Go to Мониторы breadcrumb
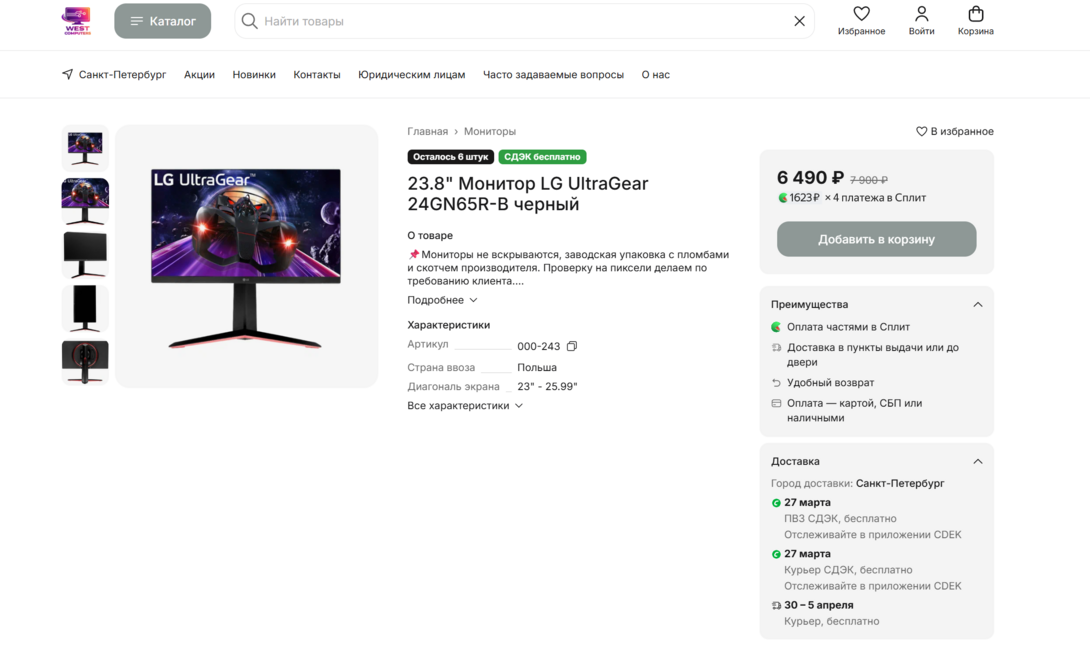 (x=489, y=131)
